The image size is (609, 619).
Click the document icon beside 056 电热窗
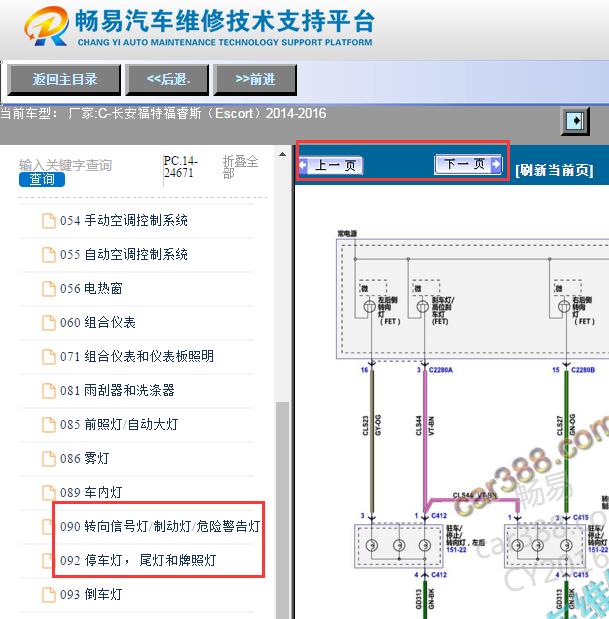(x=49, y=289)
